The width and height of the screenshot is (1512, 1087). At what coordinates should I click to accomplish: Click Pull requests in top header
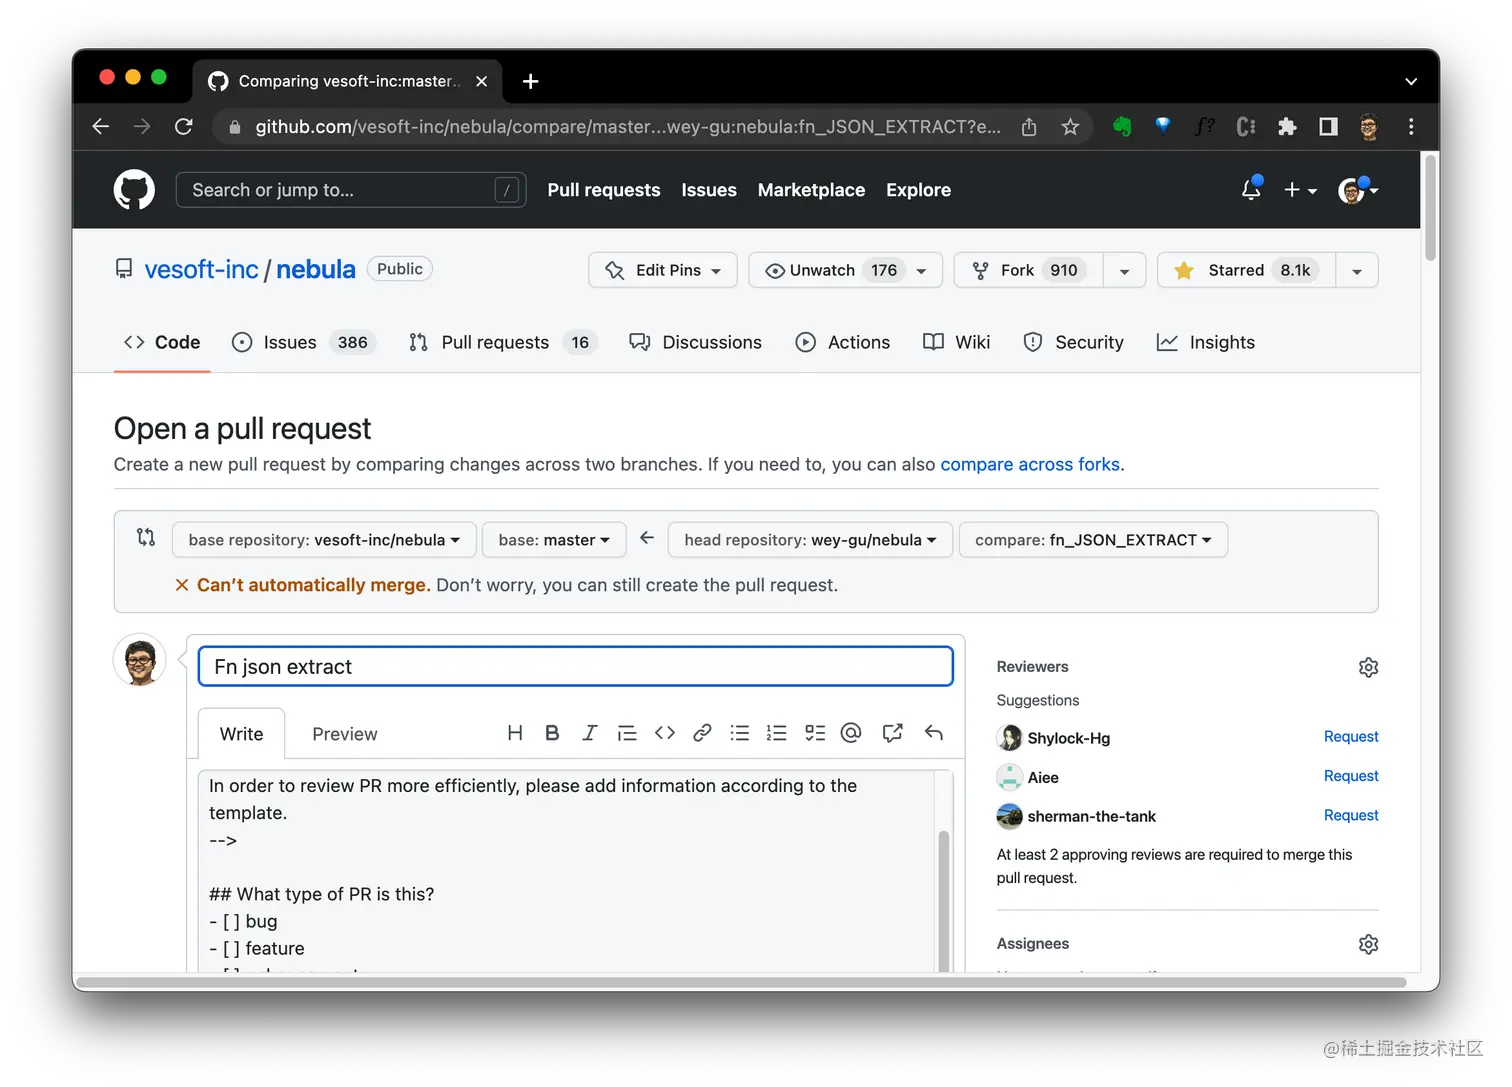click(x=604, y=190)
